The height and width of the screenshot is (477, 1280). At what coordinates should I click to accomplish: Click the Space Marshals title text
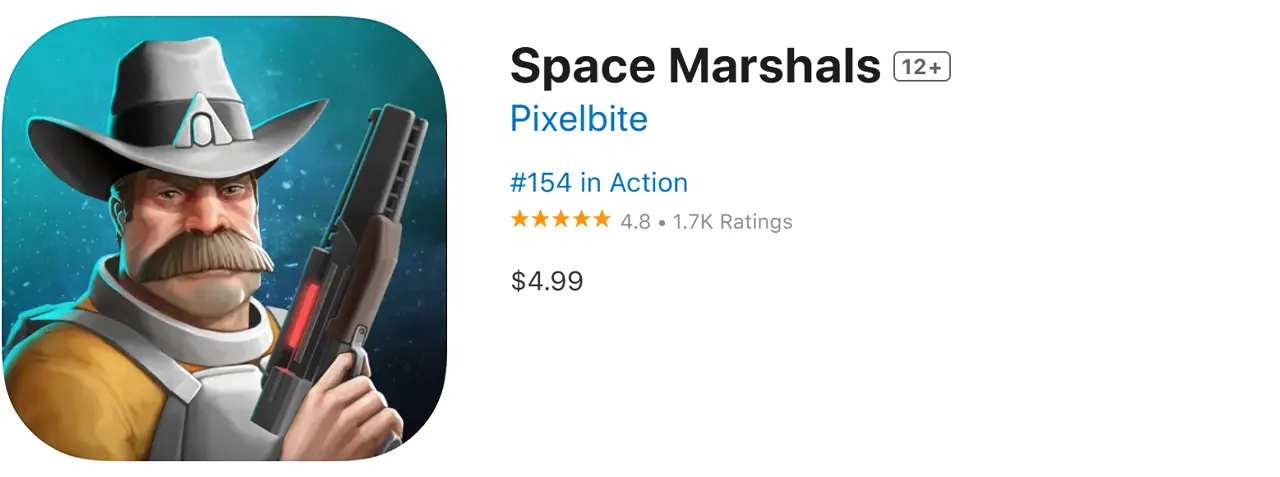pyautogui.click(x=695, y=67)
